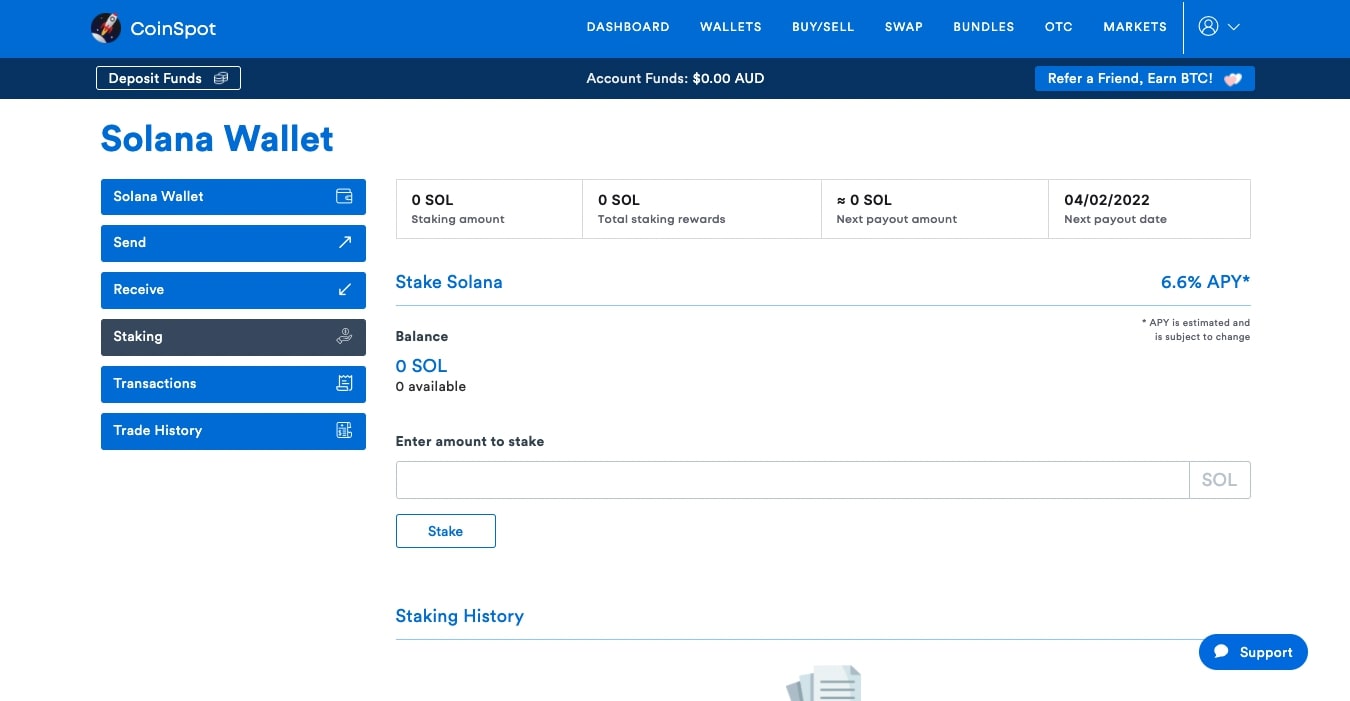
Task: Click 'APY is estimated and' disclaimer text
Action: (1196, 323)
